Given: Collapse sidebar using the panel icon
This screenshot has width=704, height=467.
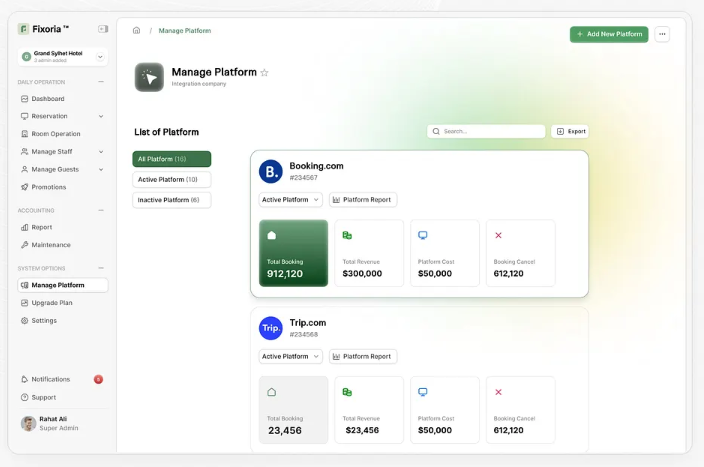Looking at the screenshot, I should pyautogui.click(x=103, y=29).
